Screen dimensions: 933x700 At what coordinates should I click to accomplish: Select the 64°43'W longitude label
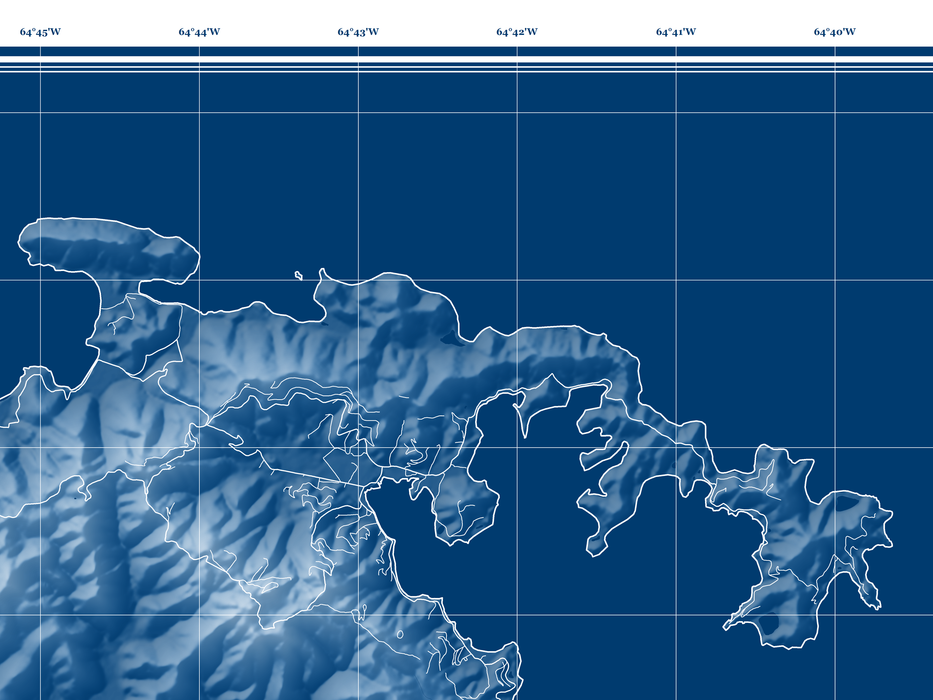pyautogui.click(x=358, y=32)
